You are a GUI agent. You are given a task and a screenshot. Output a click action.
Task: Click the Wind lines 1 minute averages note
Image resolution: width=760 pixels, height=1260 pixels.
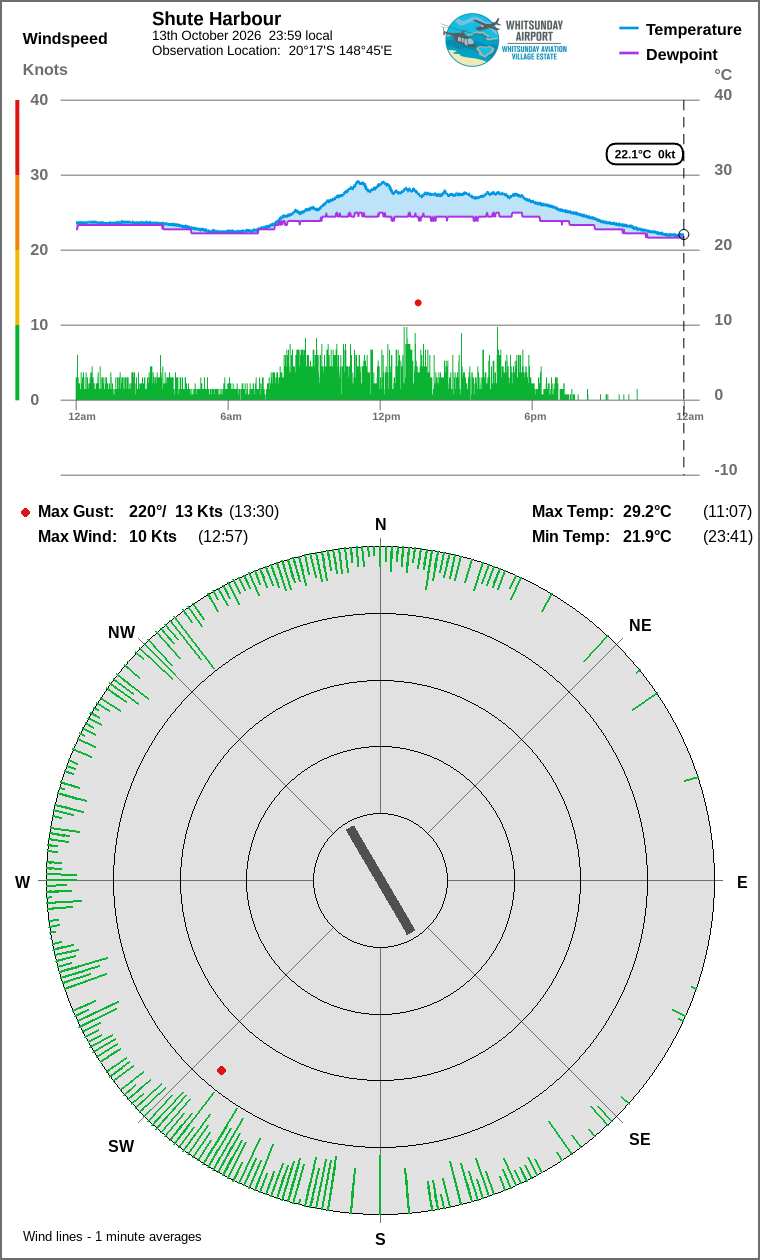112,1237
